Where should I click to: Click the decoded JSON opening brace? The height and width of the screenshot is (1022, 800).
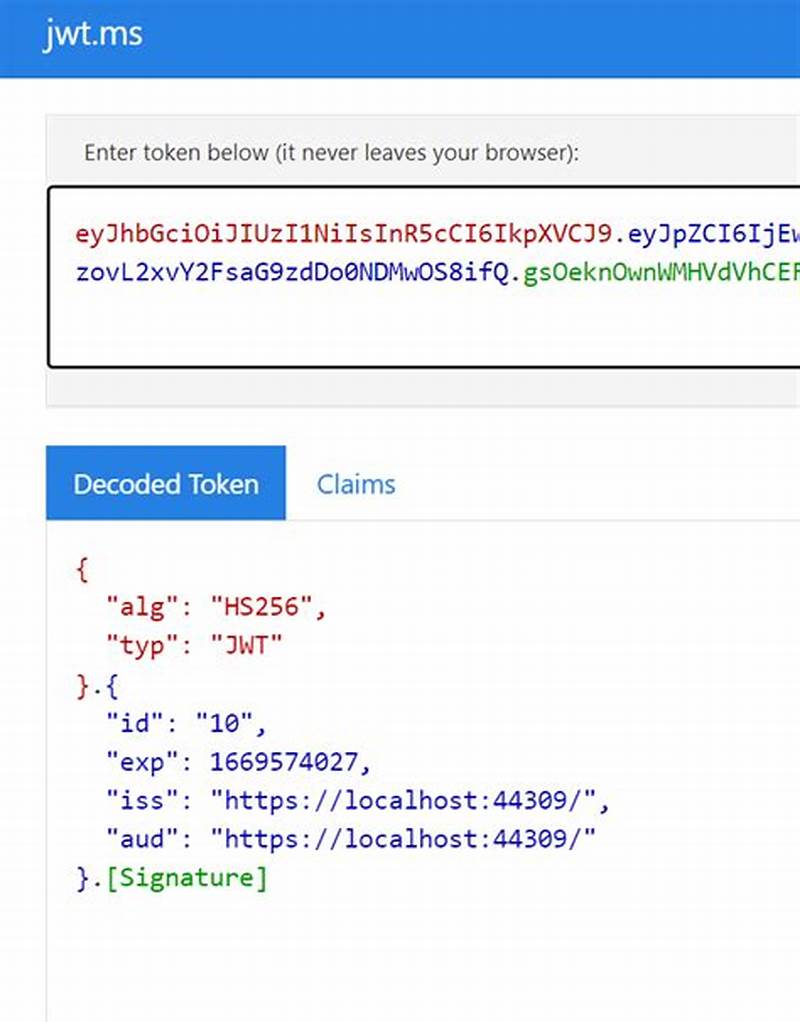point(80,568)
